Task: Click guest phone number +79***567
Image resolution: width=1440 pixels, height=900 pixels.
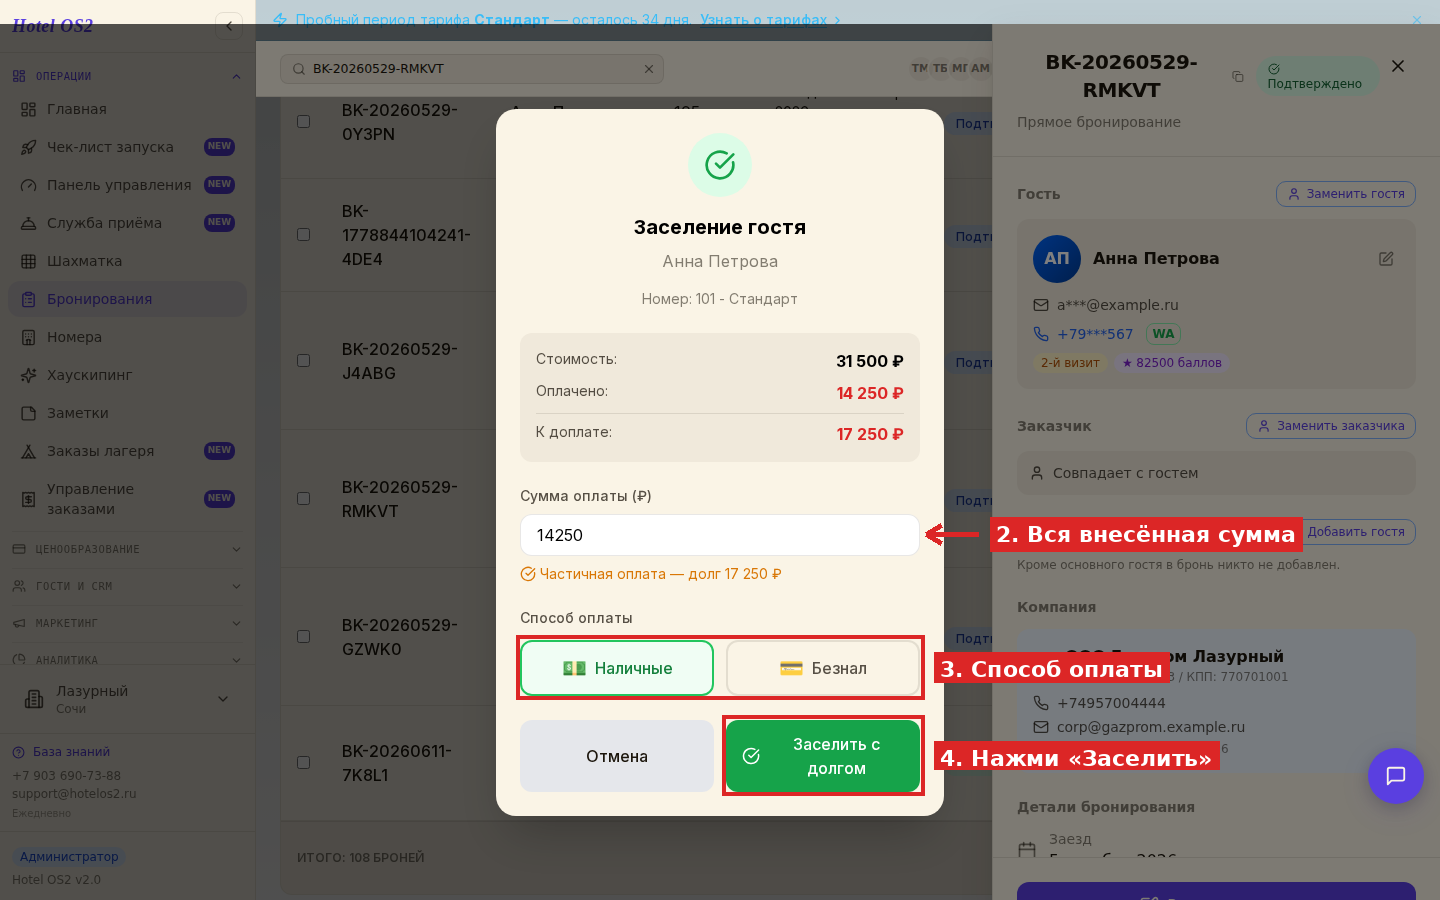Action: (x=1095, y=334)
